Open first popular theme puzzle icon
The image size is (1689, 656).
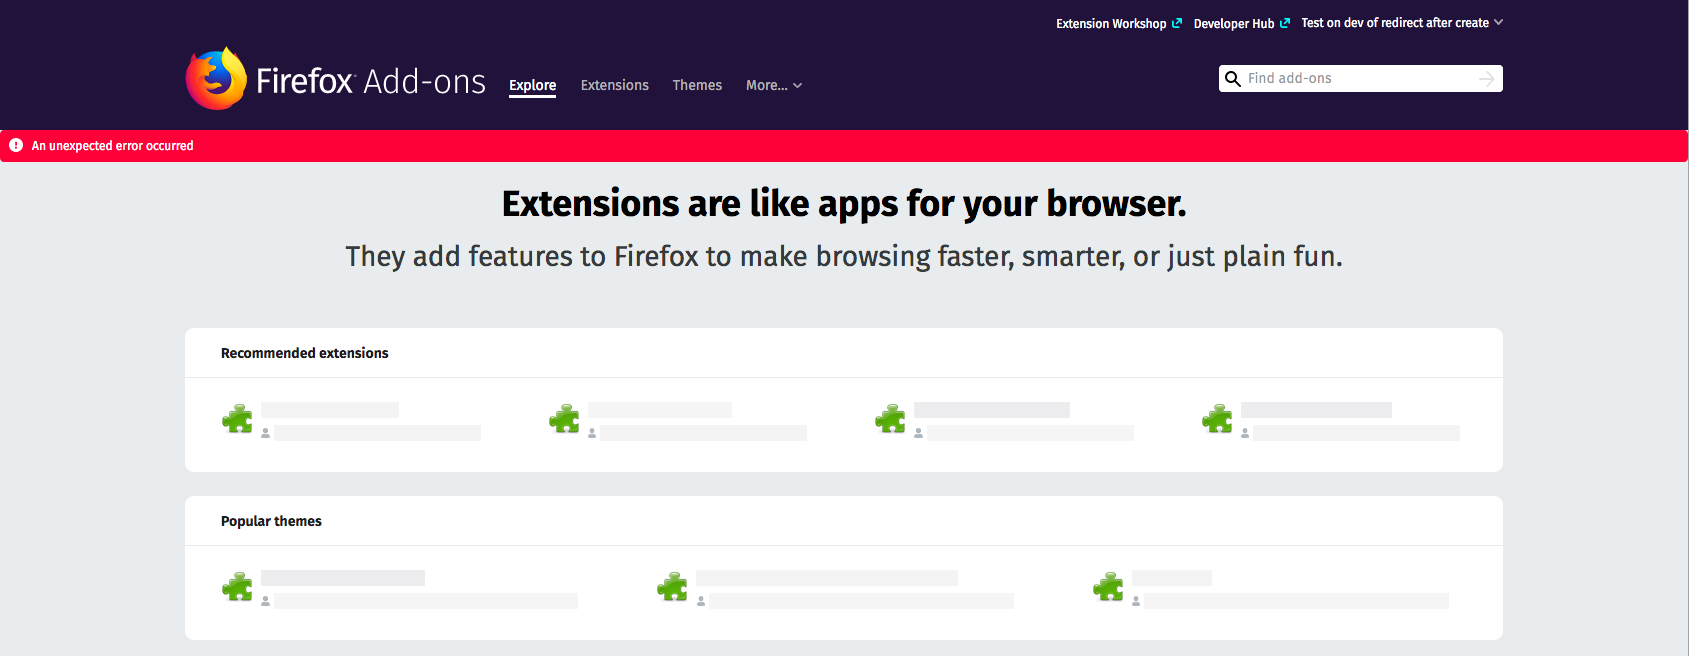[x=237, y=586]
